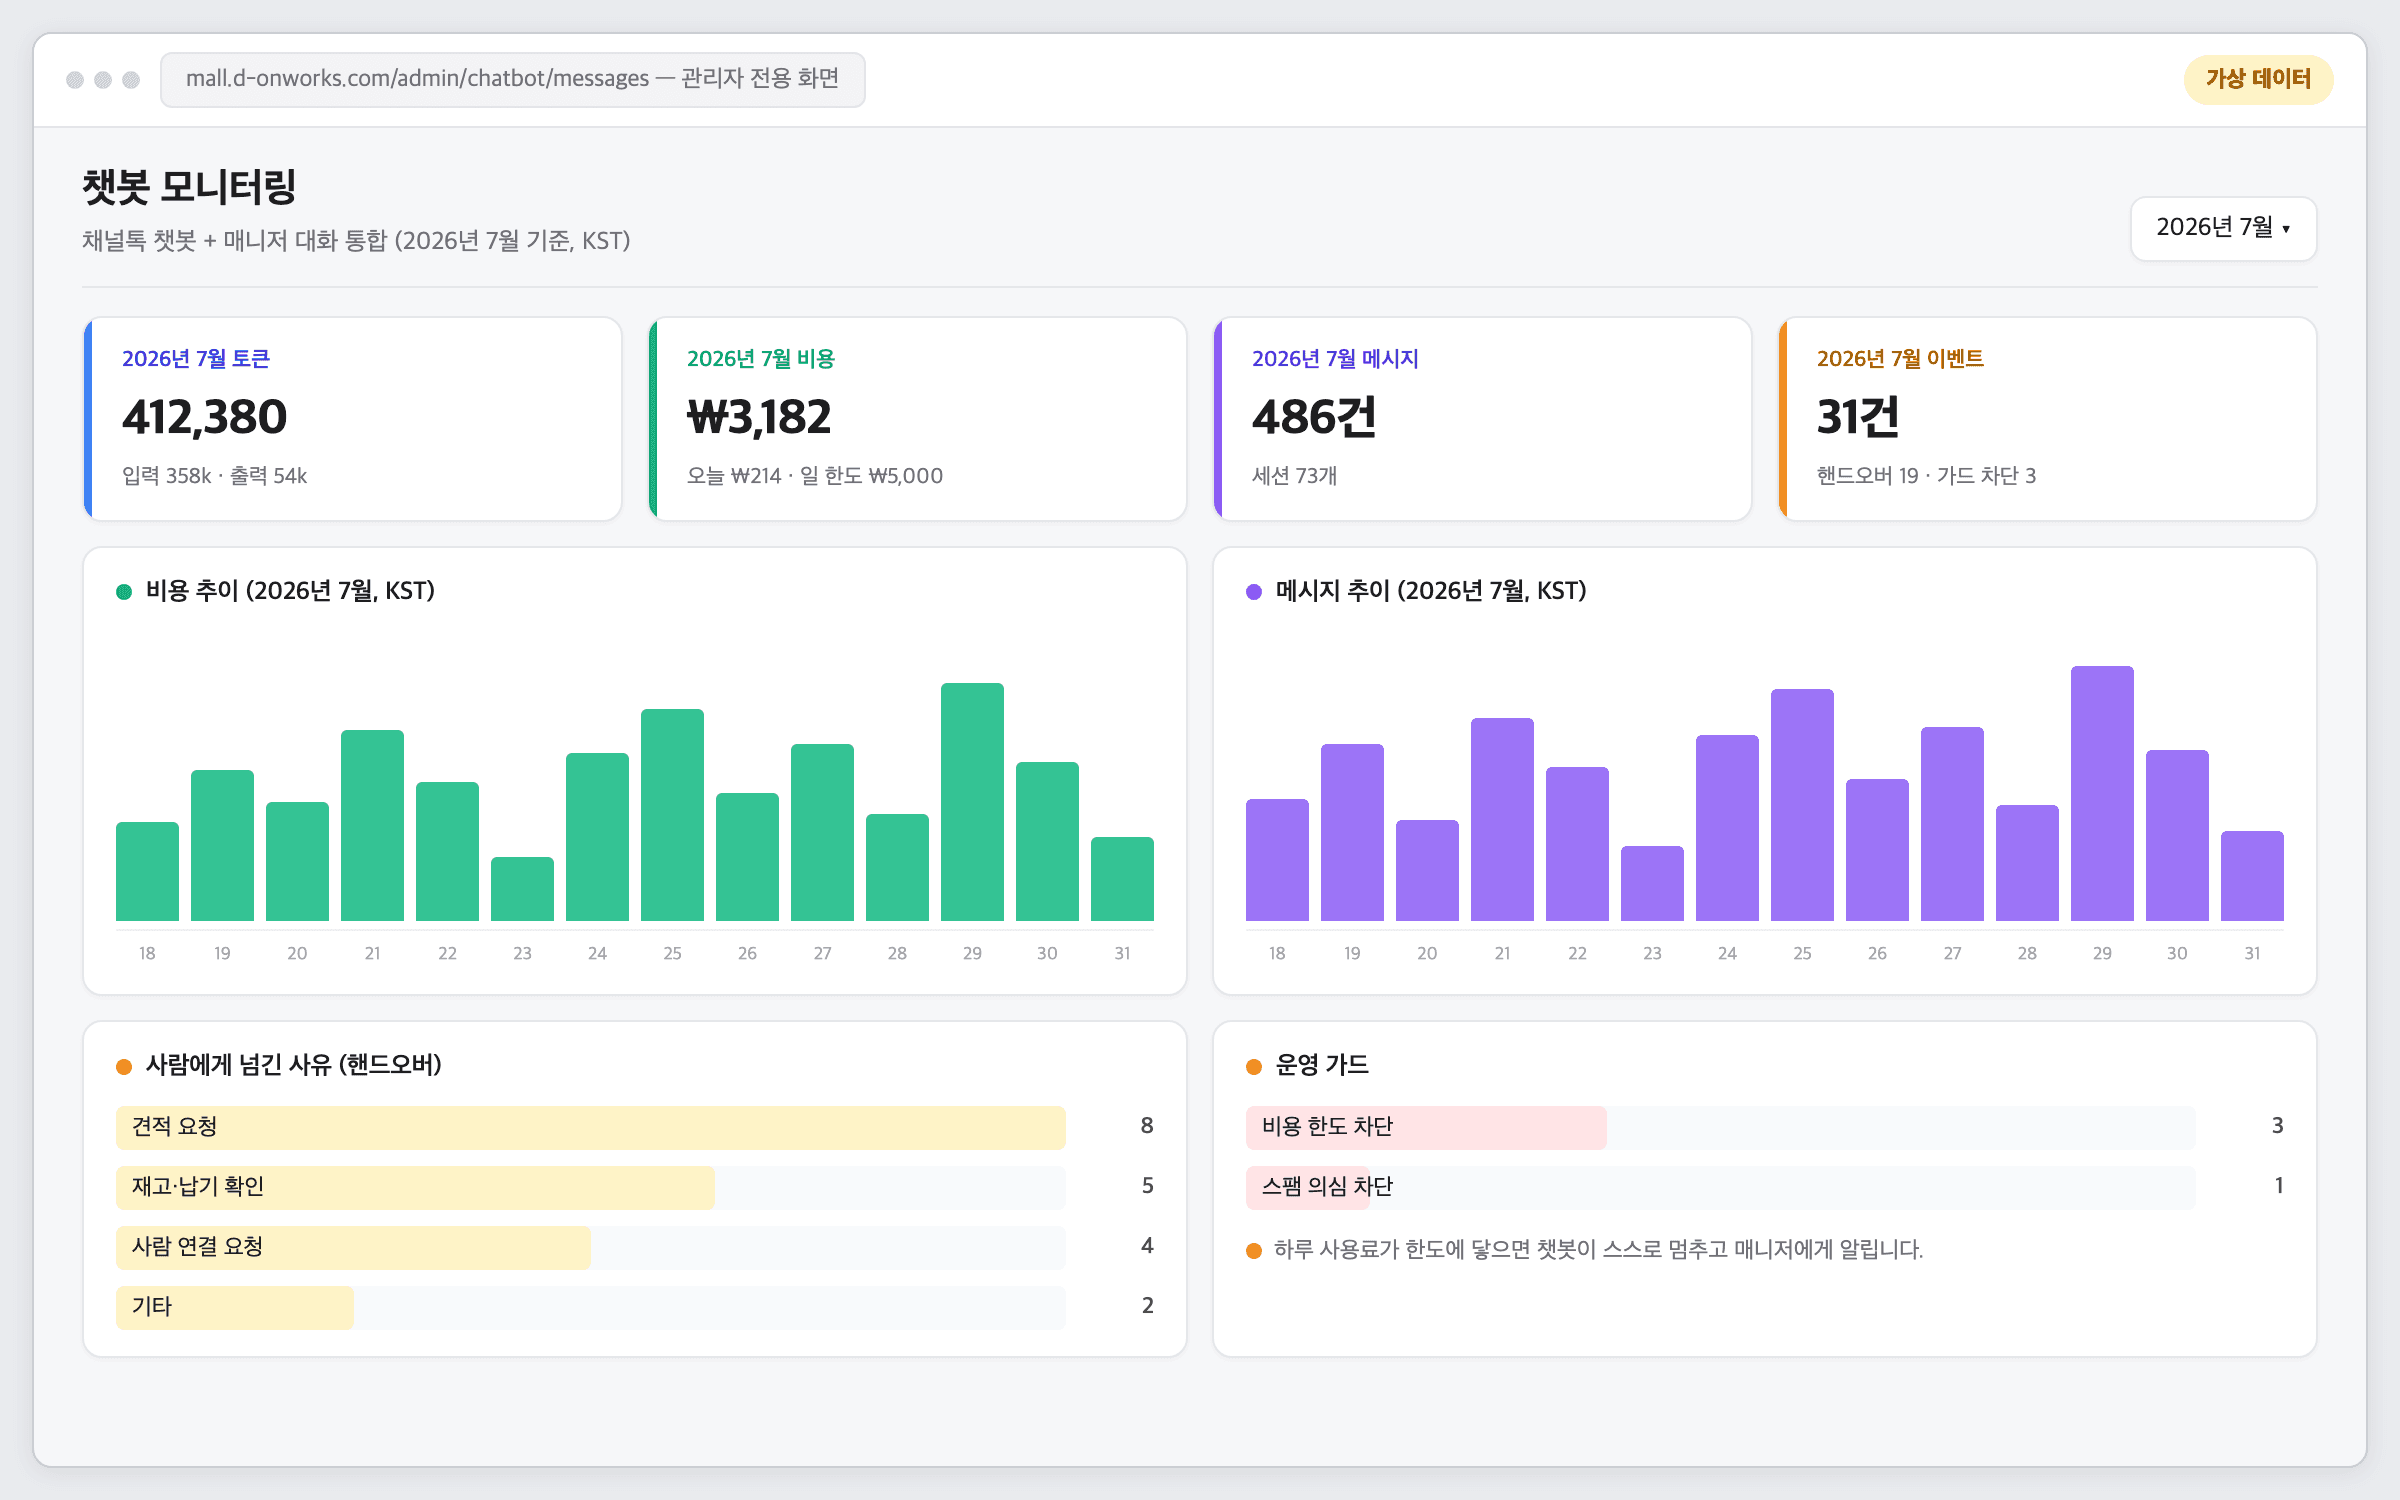Click the token total 412,380
2400x1500 pixels.
tap(204, 417)
